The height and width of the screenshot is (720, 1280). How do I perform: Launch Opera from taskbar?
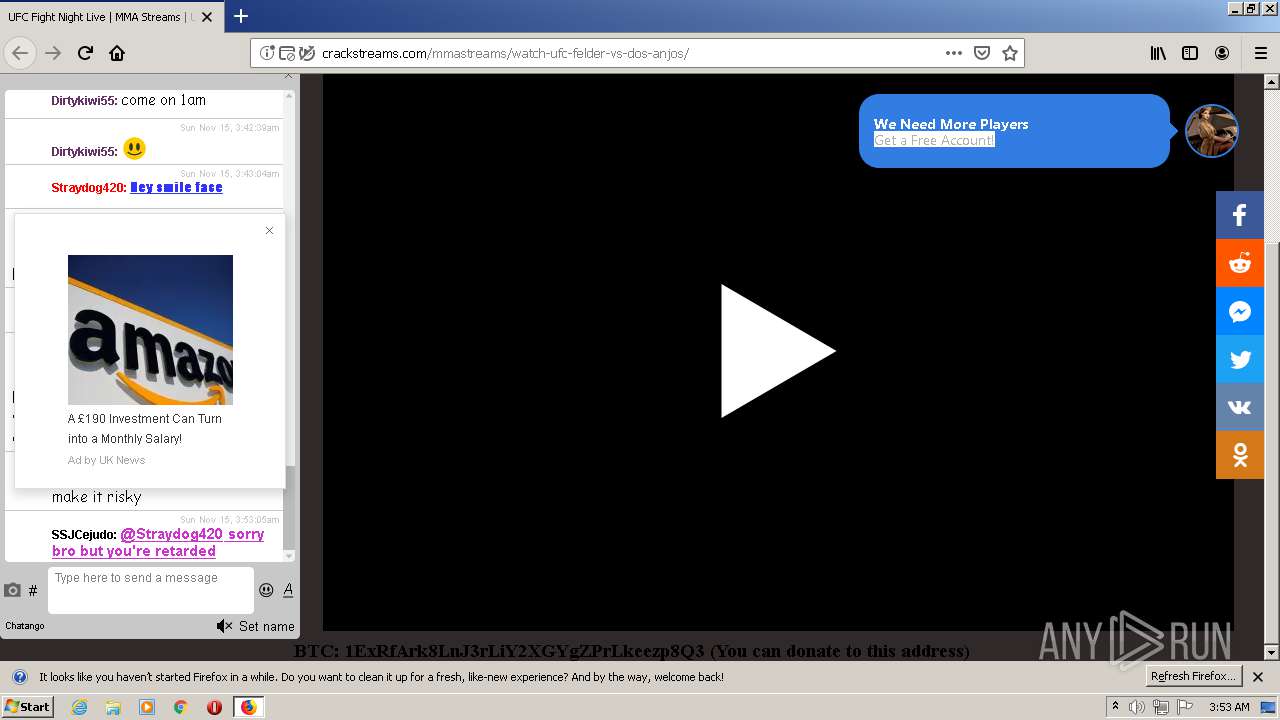tap(214, 707)
